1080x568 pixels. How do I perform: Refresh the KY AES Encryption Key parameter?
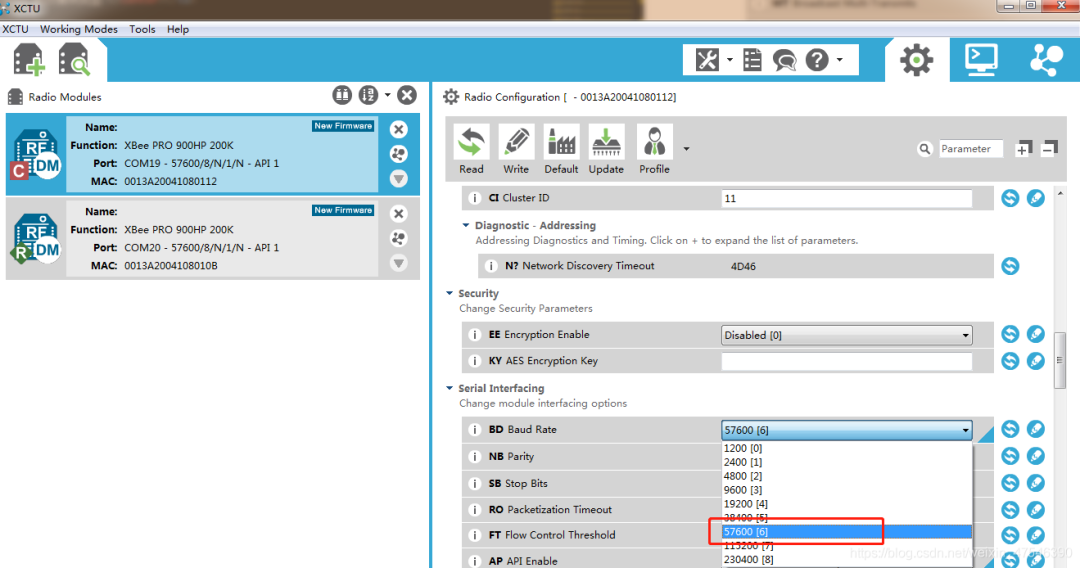coord(1010,361)
